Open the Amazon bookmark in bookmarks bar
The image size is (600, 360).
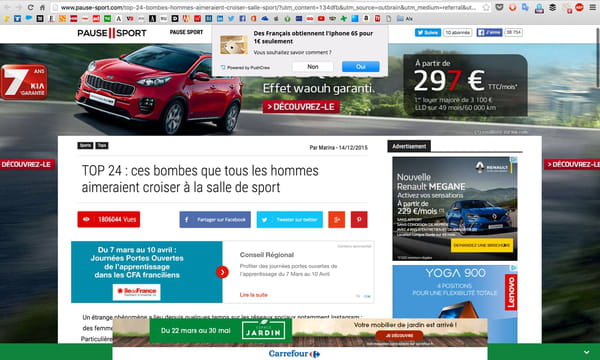pos(366,18)
